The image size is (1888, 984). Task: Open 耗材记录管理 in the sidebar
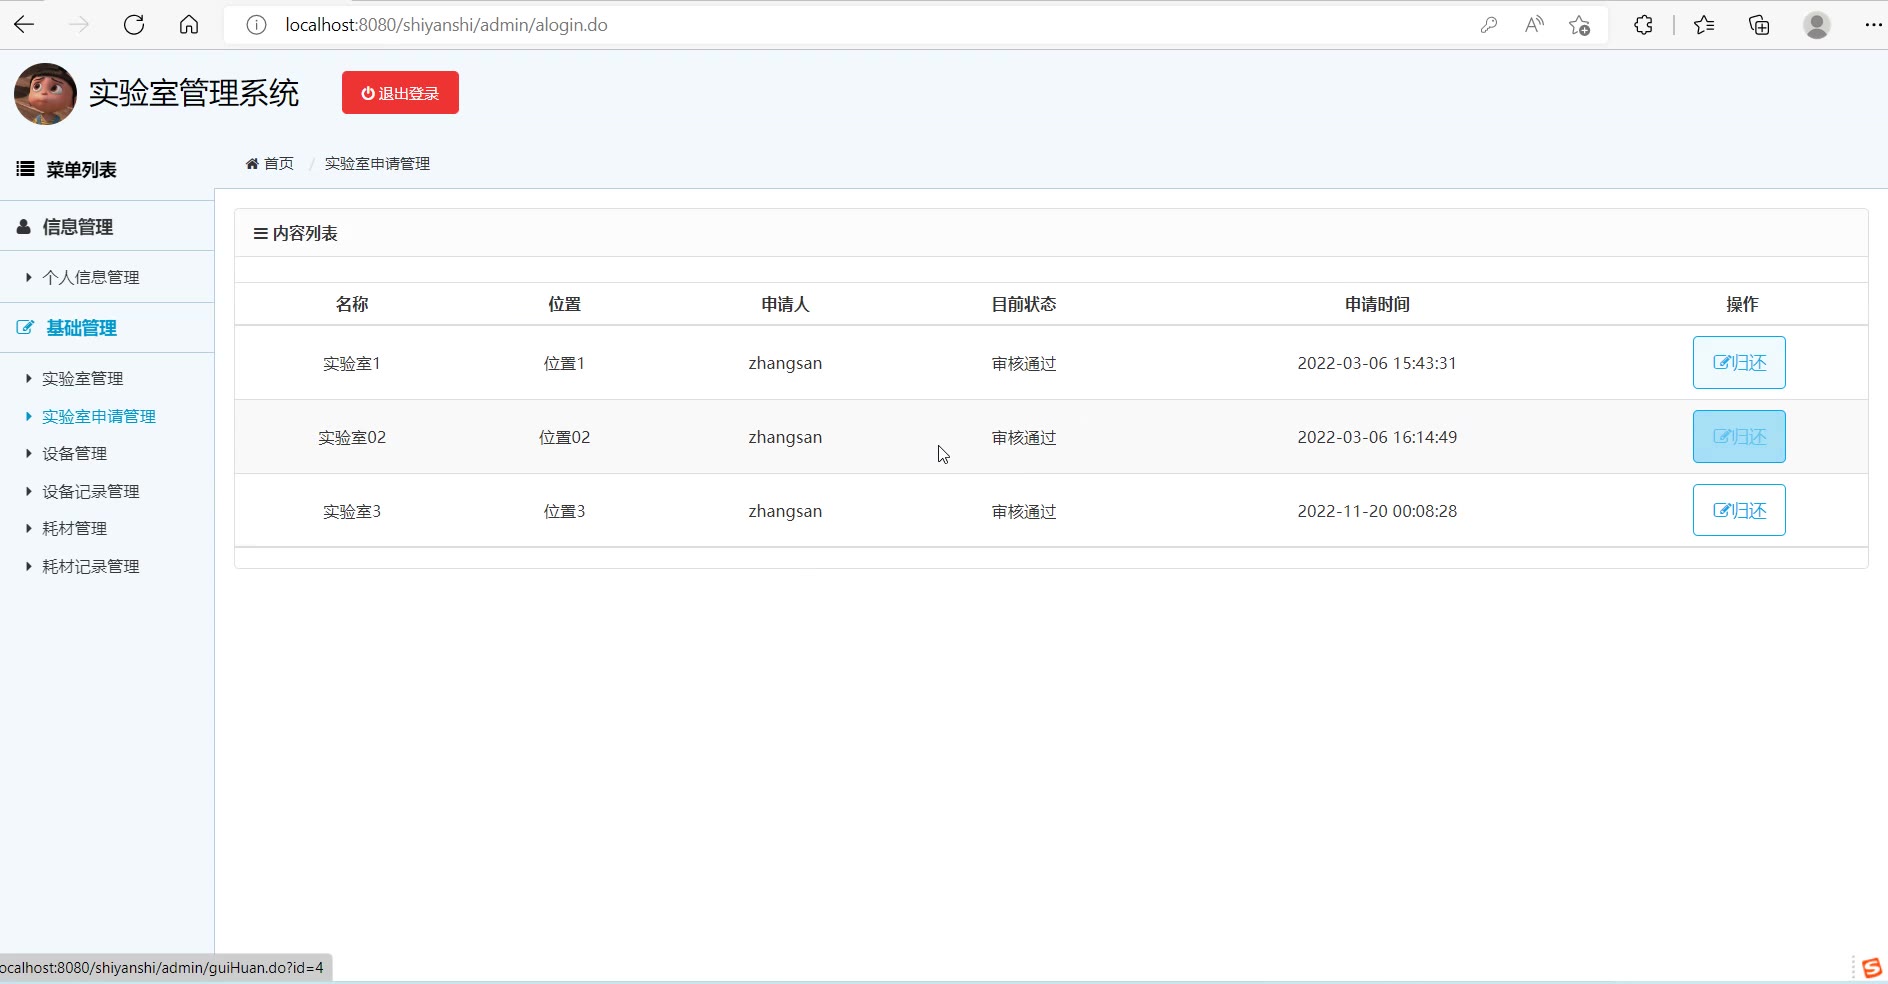coord(91,566)
